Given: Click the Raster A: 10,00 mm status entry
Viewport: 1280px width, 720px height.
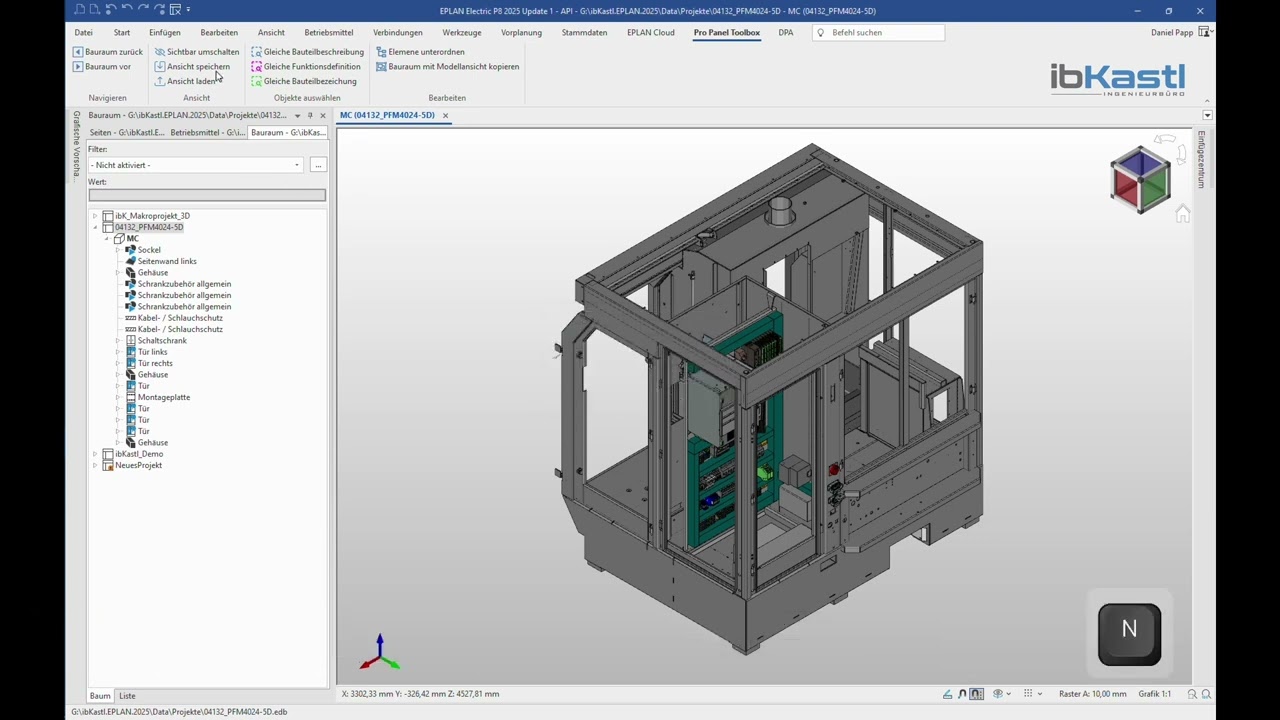Looking at the screenshot, I should (x=1092, y=694).
